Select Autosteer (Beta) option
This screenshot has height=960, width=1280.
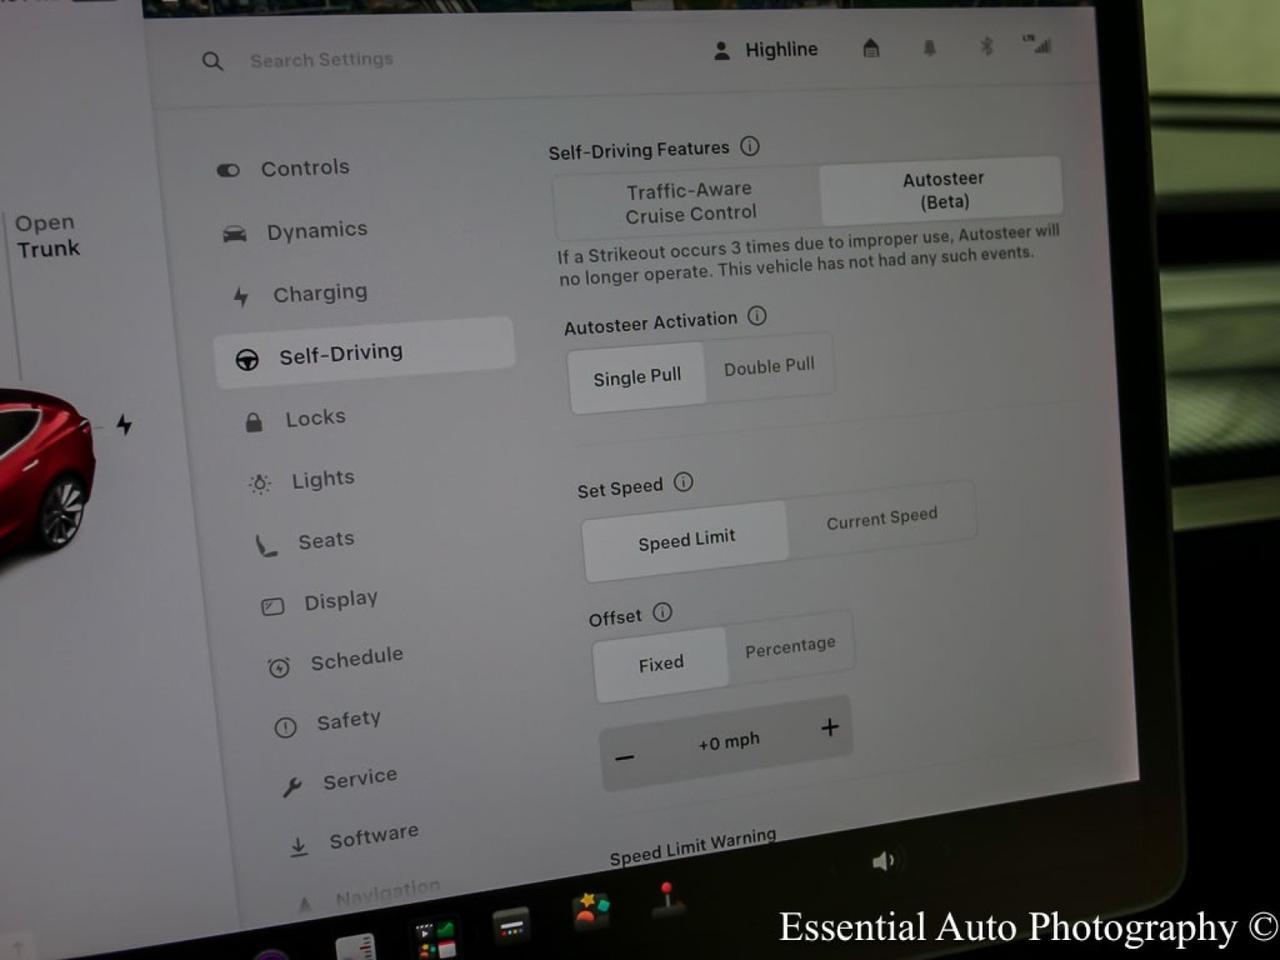tap(941, 190)
